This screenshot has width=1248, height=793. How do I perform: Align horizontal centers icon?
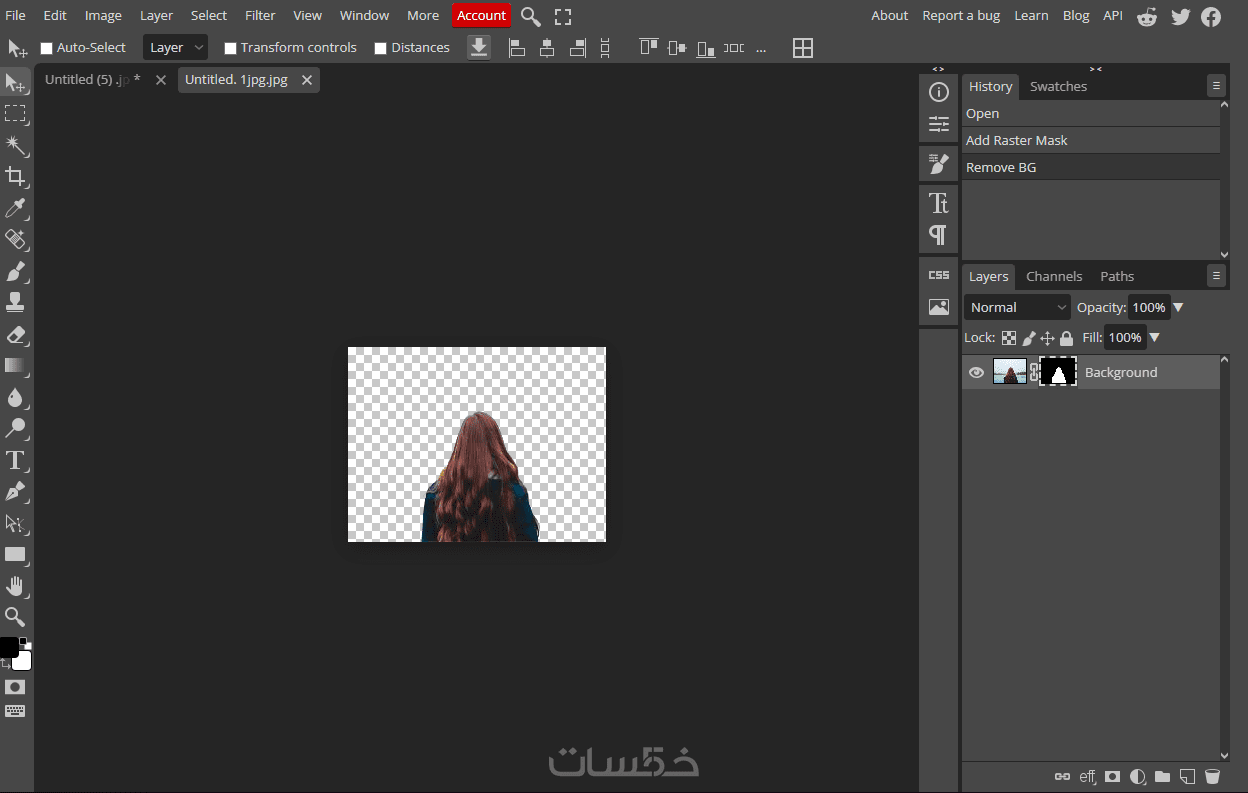click(x=547, y=47)
